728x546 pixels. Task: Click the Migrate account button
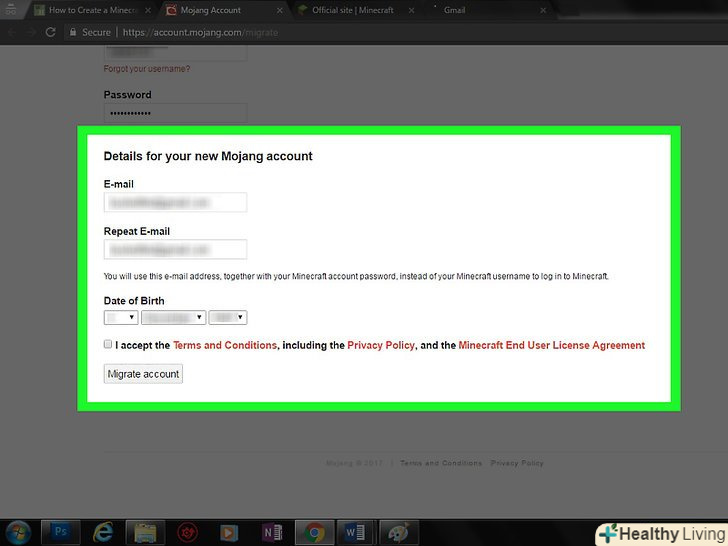click(x=143, y=374)
